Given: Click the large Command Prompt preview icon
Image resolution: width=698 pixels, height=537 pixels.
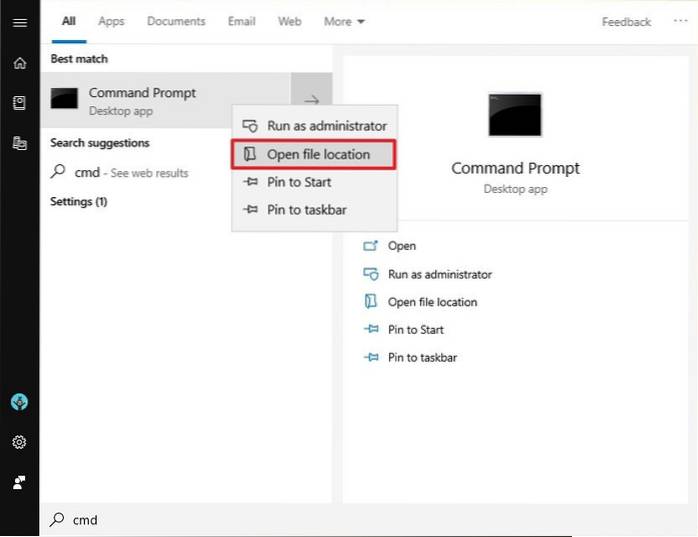Looking at the screenshot, I should point(515,115).
